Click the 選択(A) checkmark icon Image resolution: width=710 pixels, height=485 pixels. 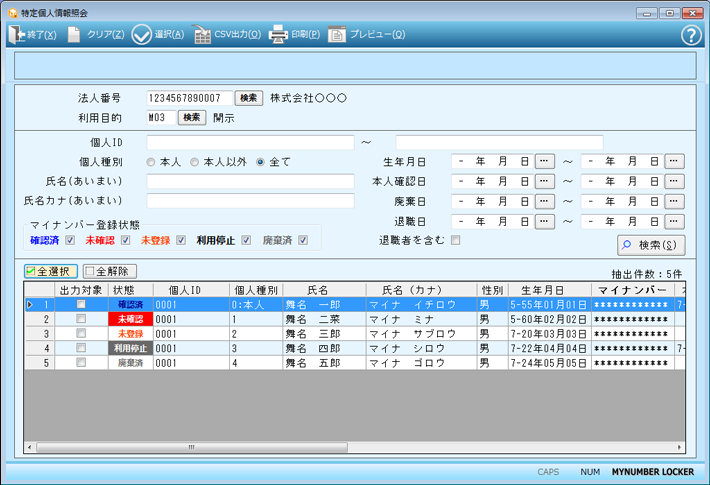tap(142, 35)
